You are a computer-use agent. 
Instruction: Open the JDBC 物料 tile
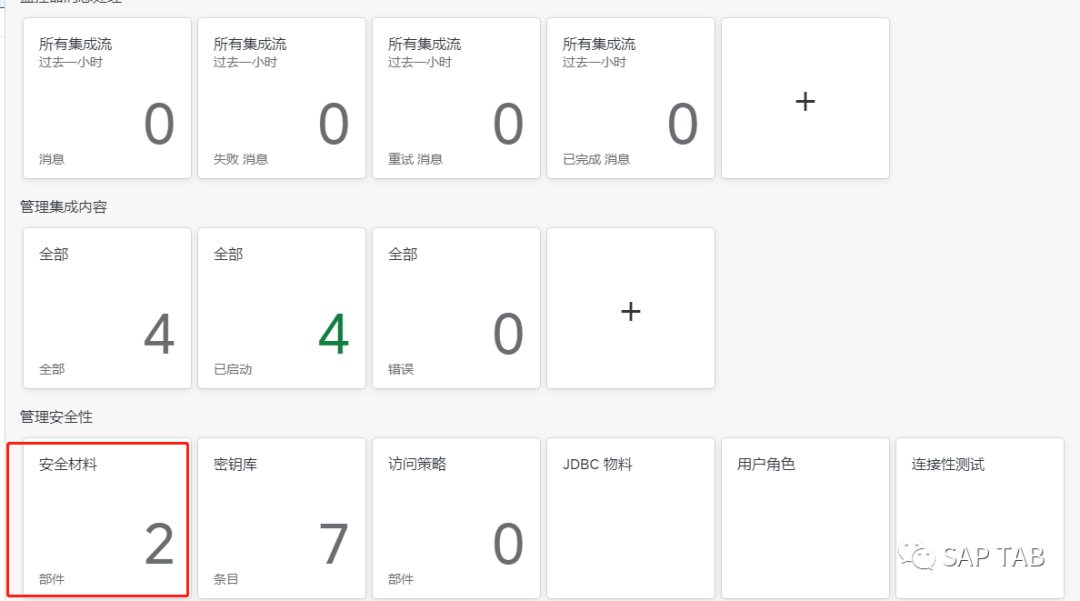[x=631, y=518]
